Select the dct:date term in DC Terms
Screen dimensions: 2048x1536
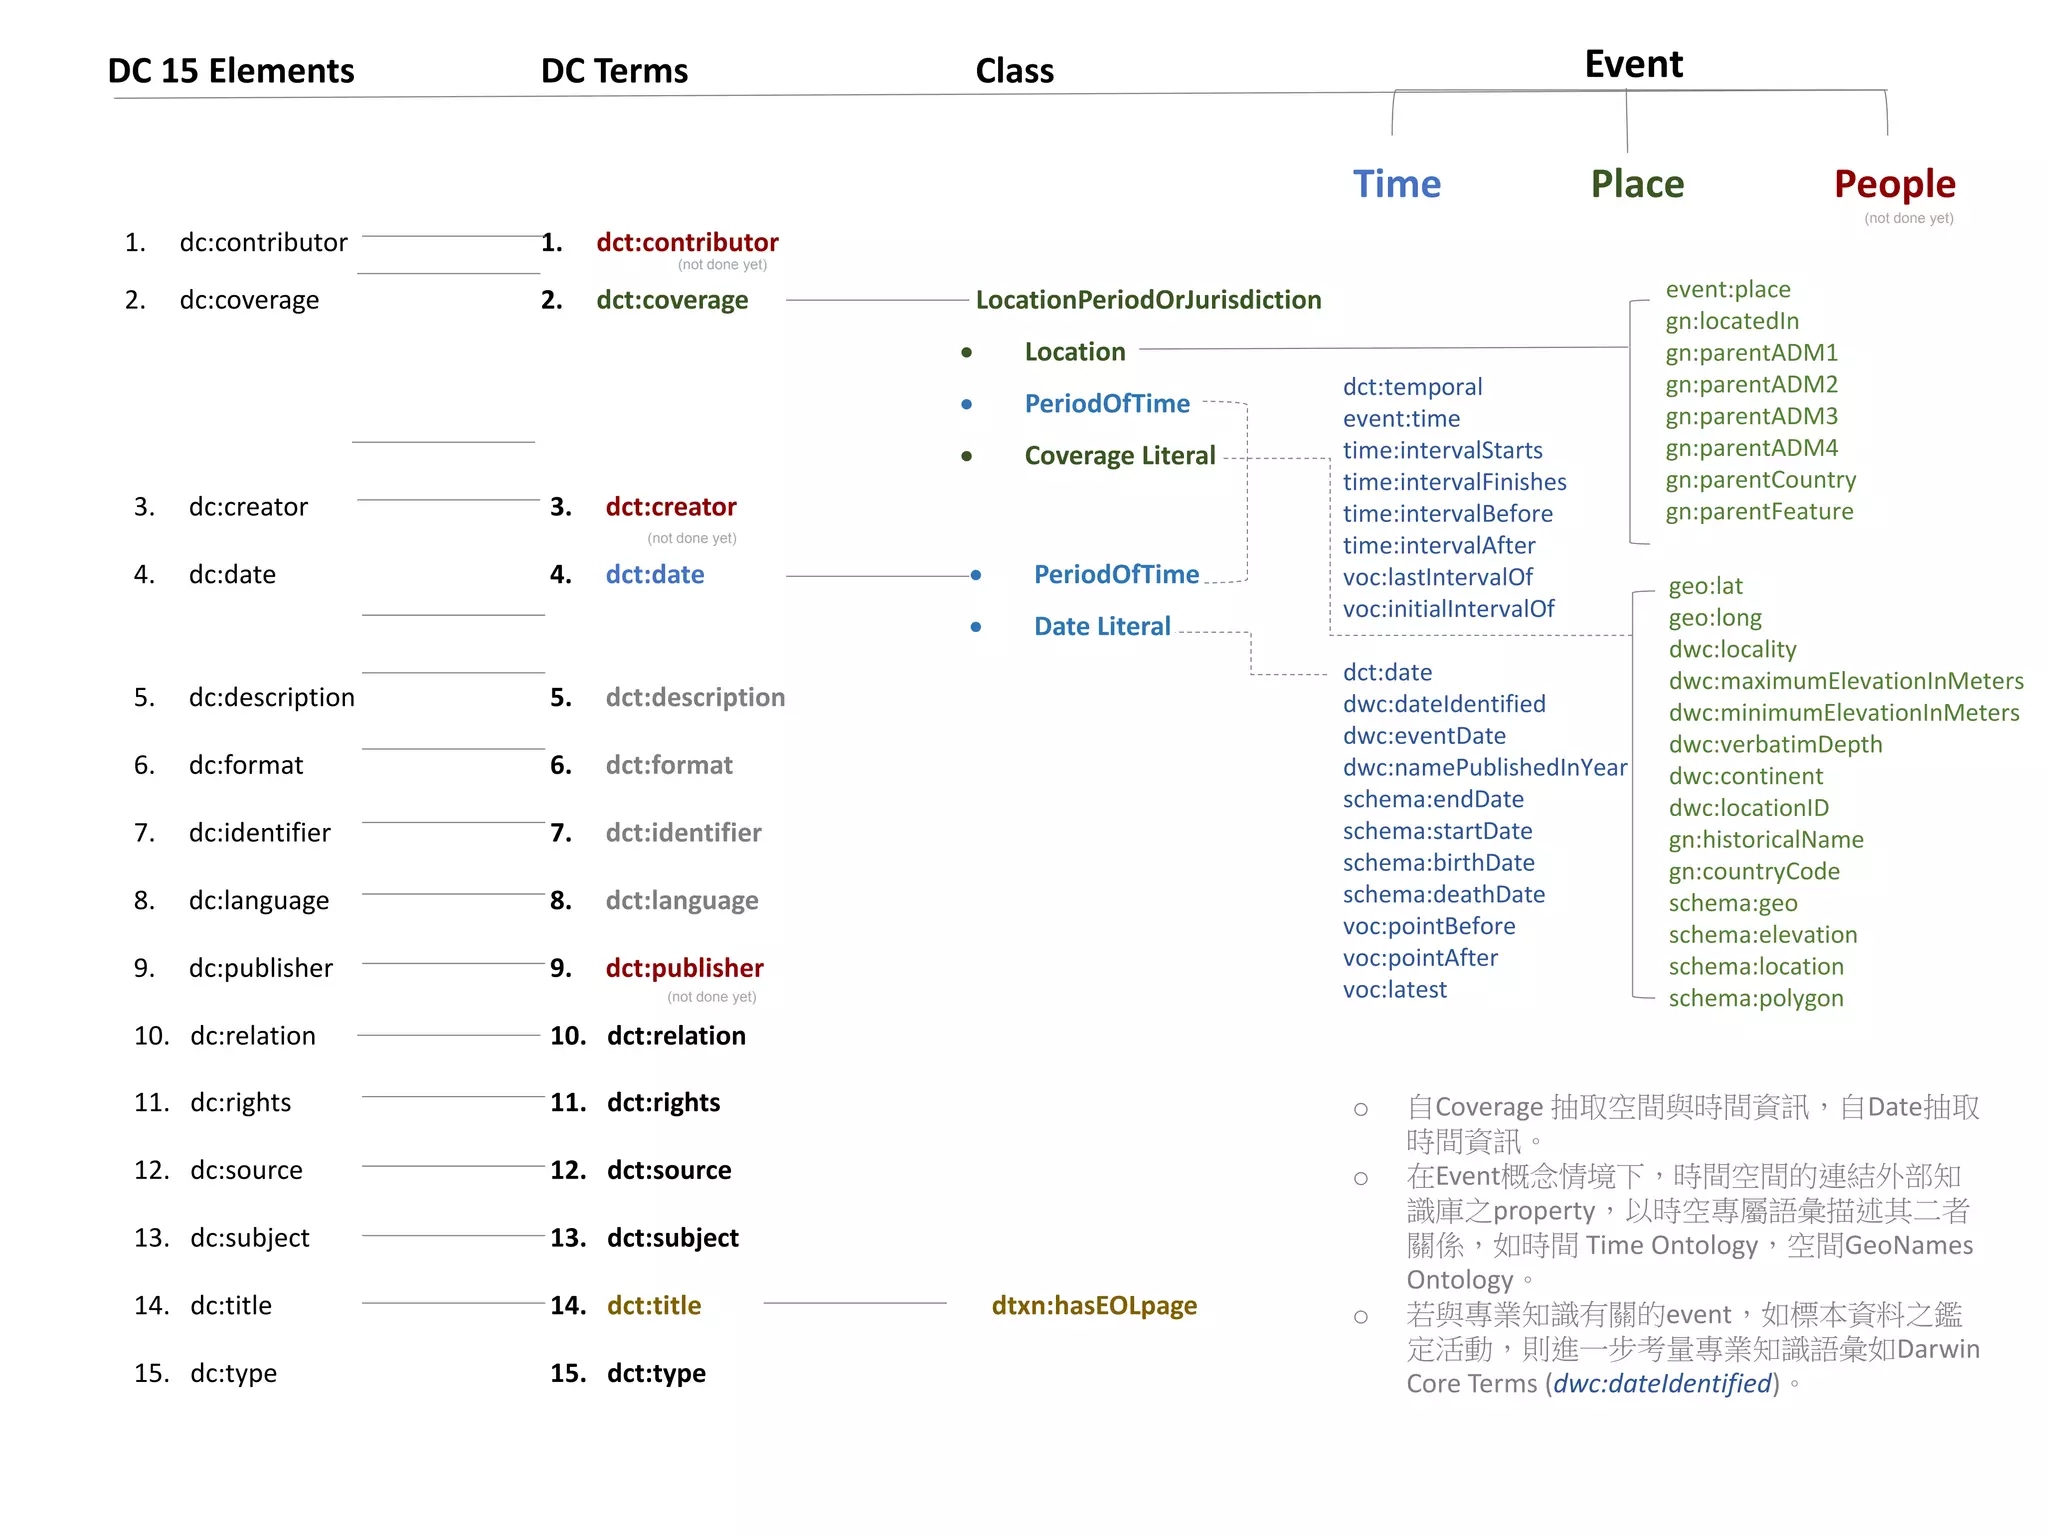coord(654,575)
